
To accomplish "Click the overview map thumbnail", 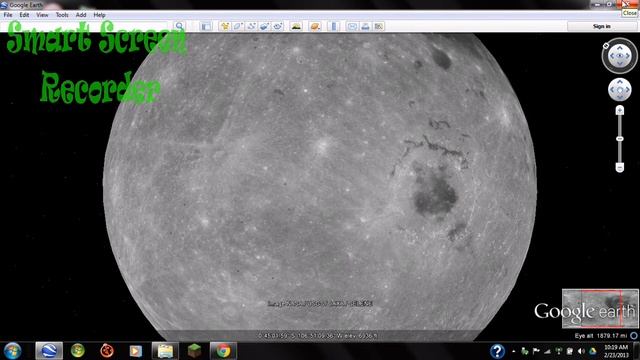I will pyautogui.click(x=600, y=309).
